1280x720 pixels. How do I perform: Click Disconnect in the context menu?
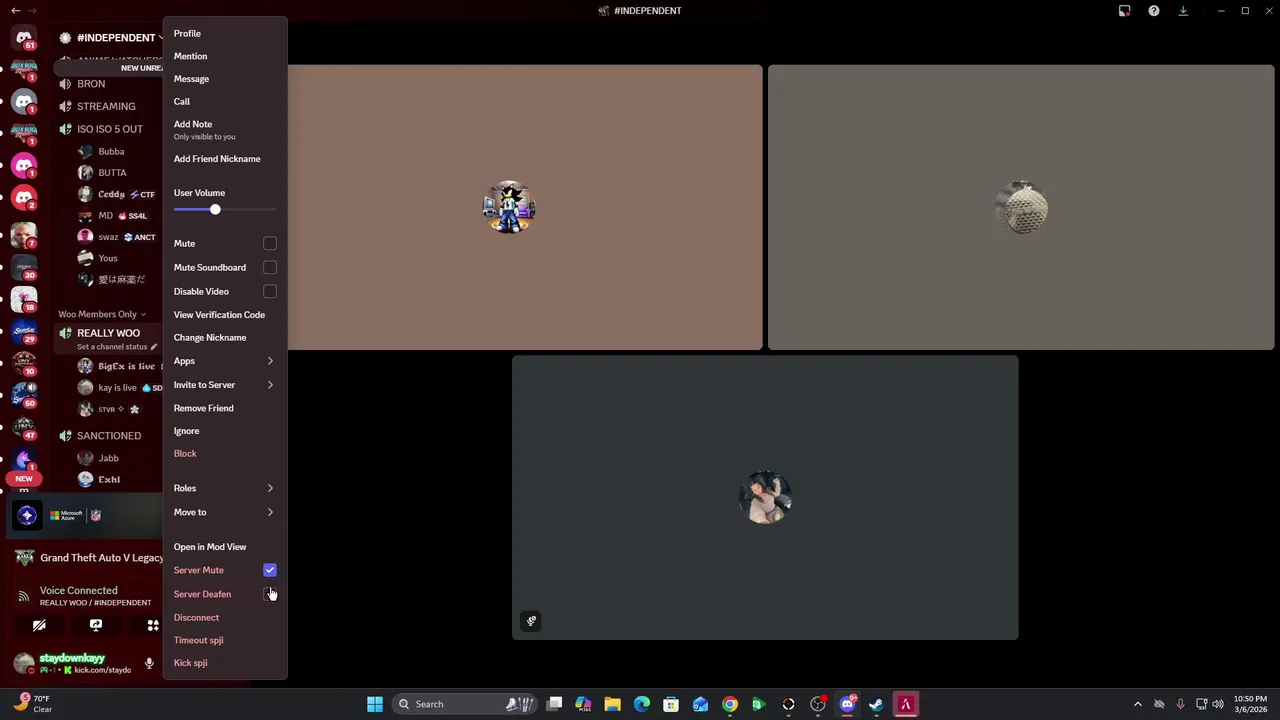point(225,618)
